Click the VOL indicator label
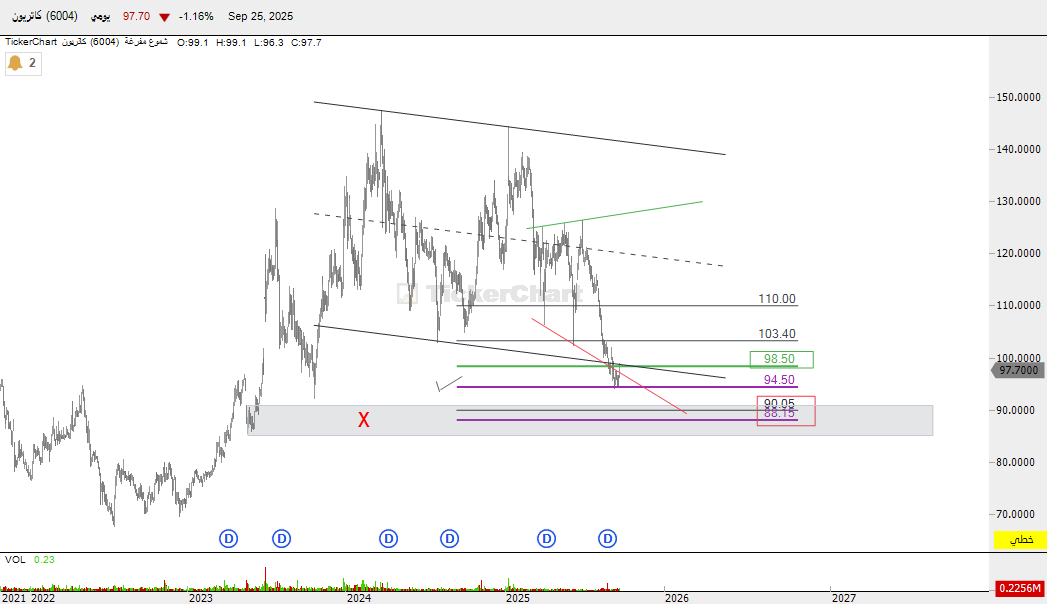Image resolution: width=1047 pixels, height=604 pixels. (x=15, y=560)
